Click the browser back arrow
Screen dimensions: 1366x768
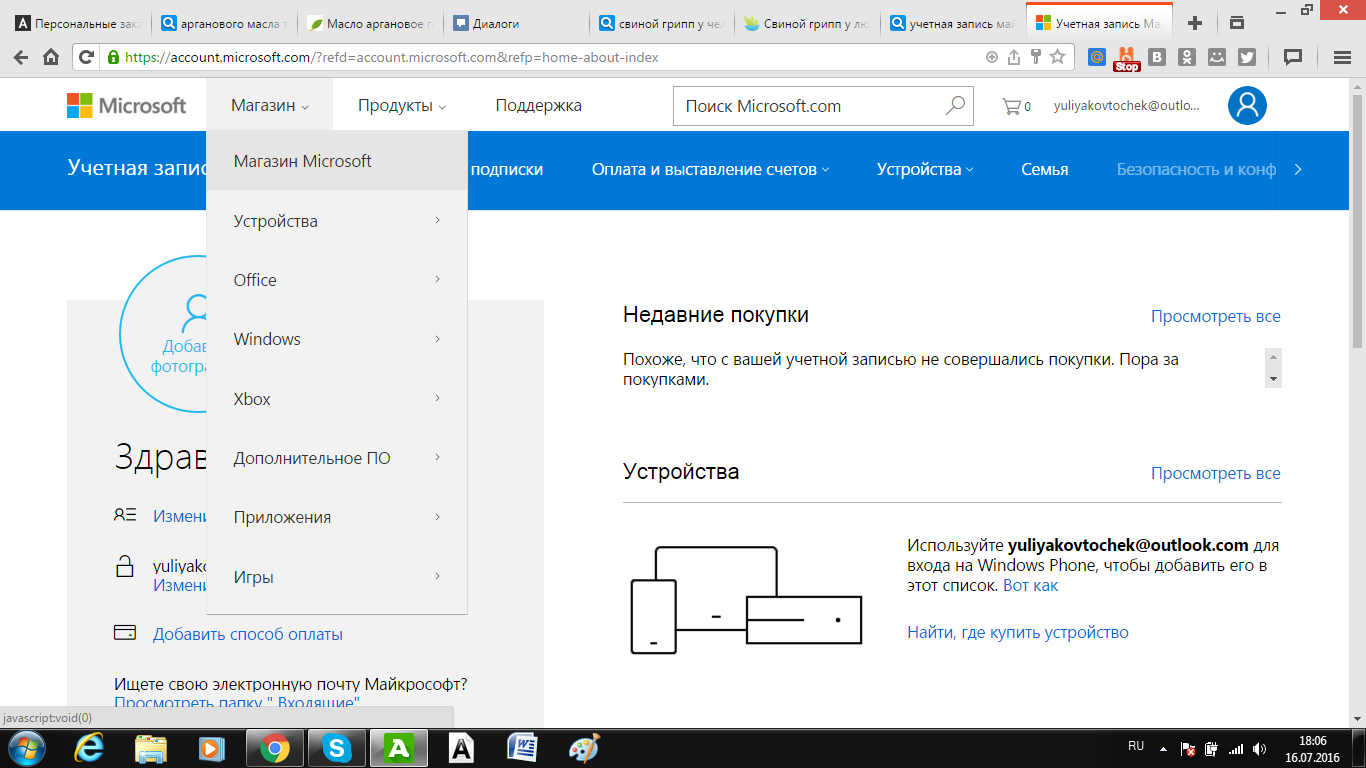[22, 57]
